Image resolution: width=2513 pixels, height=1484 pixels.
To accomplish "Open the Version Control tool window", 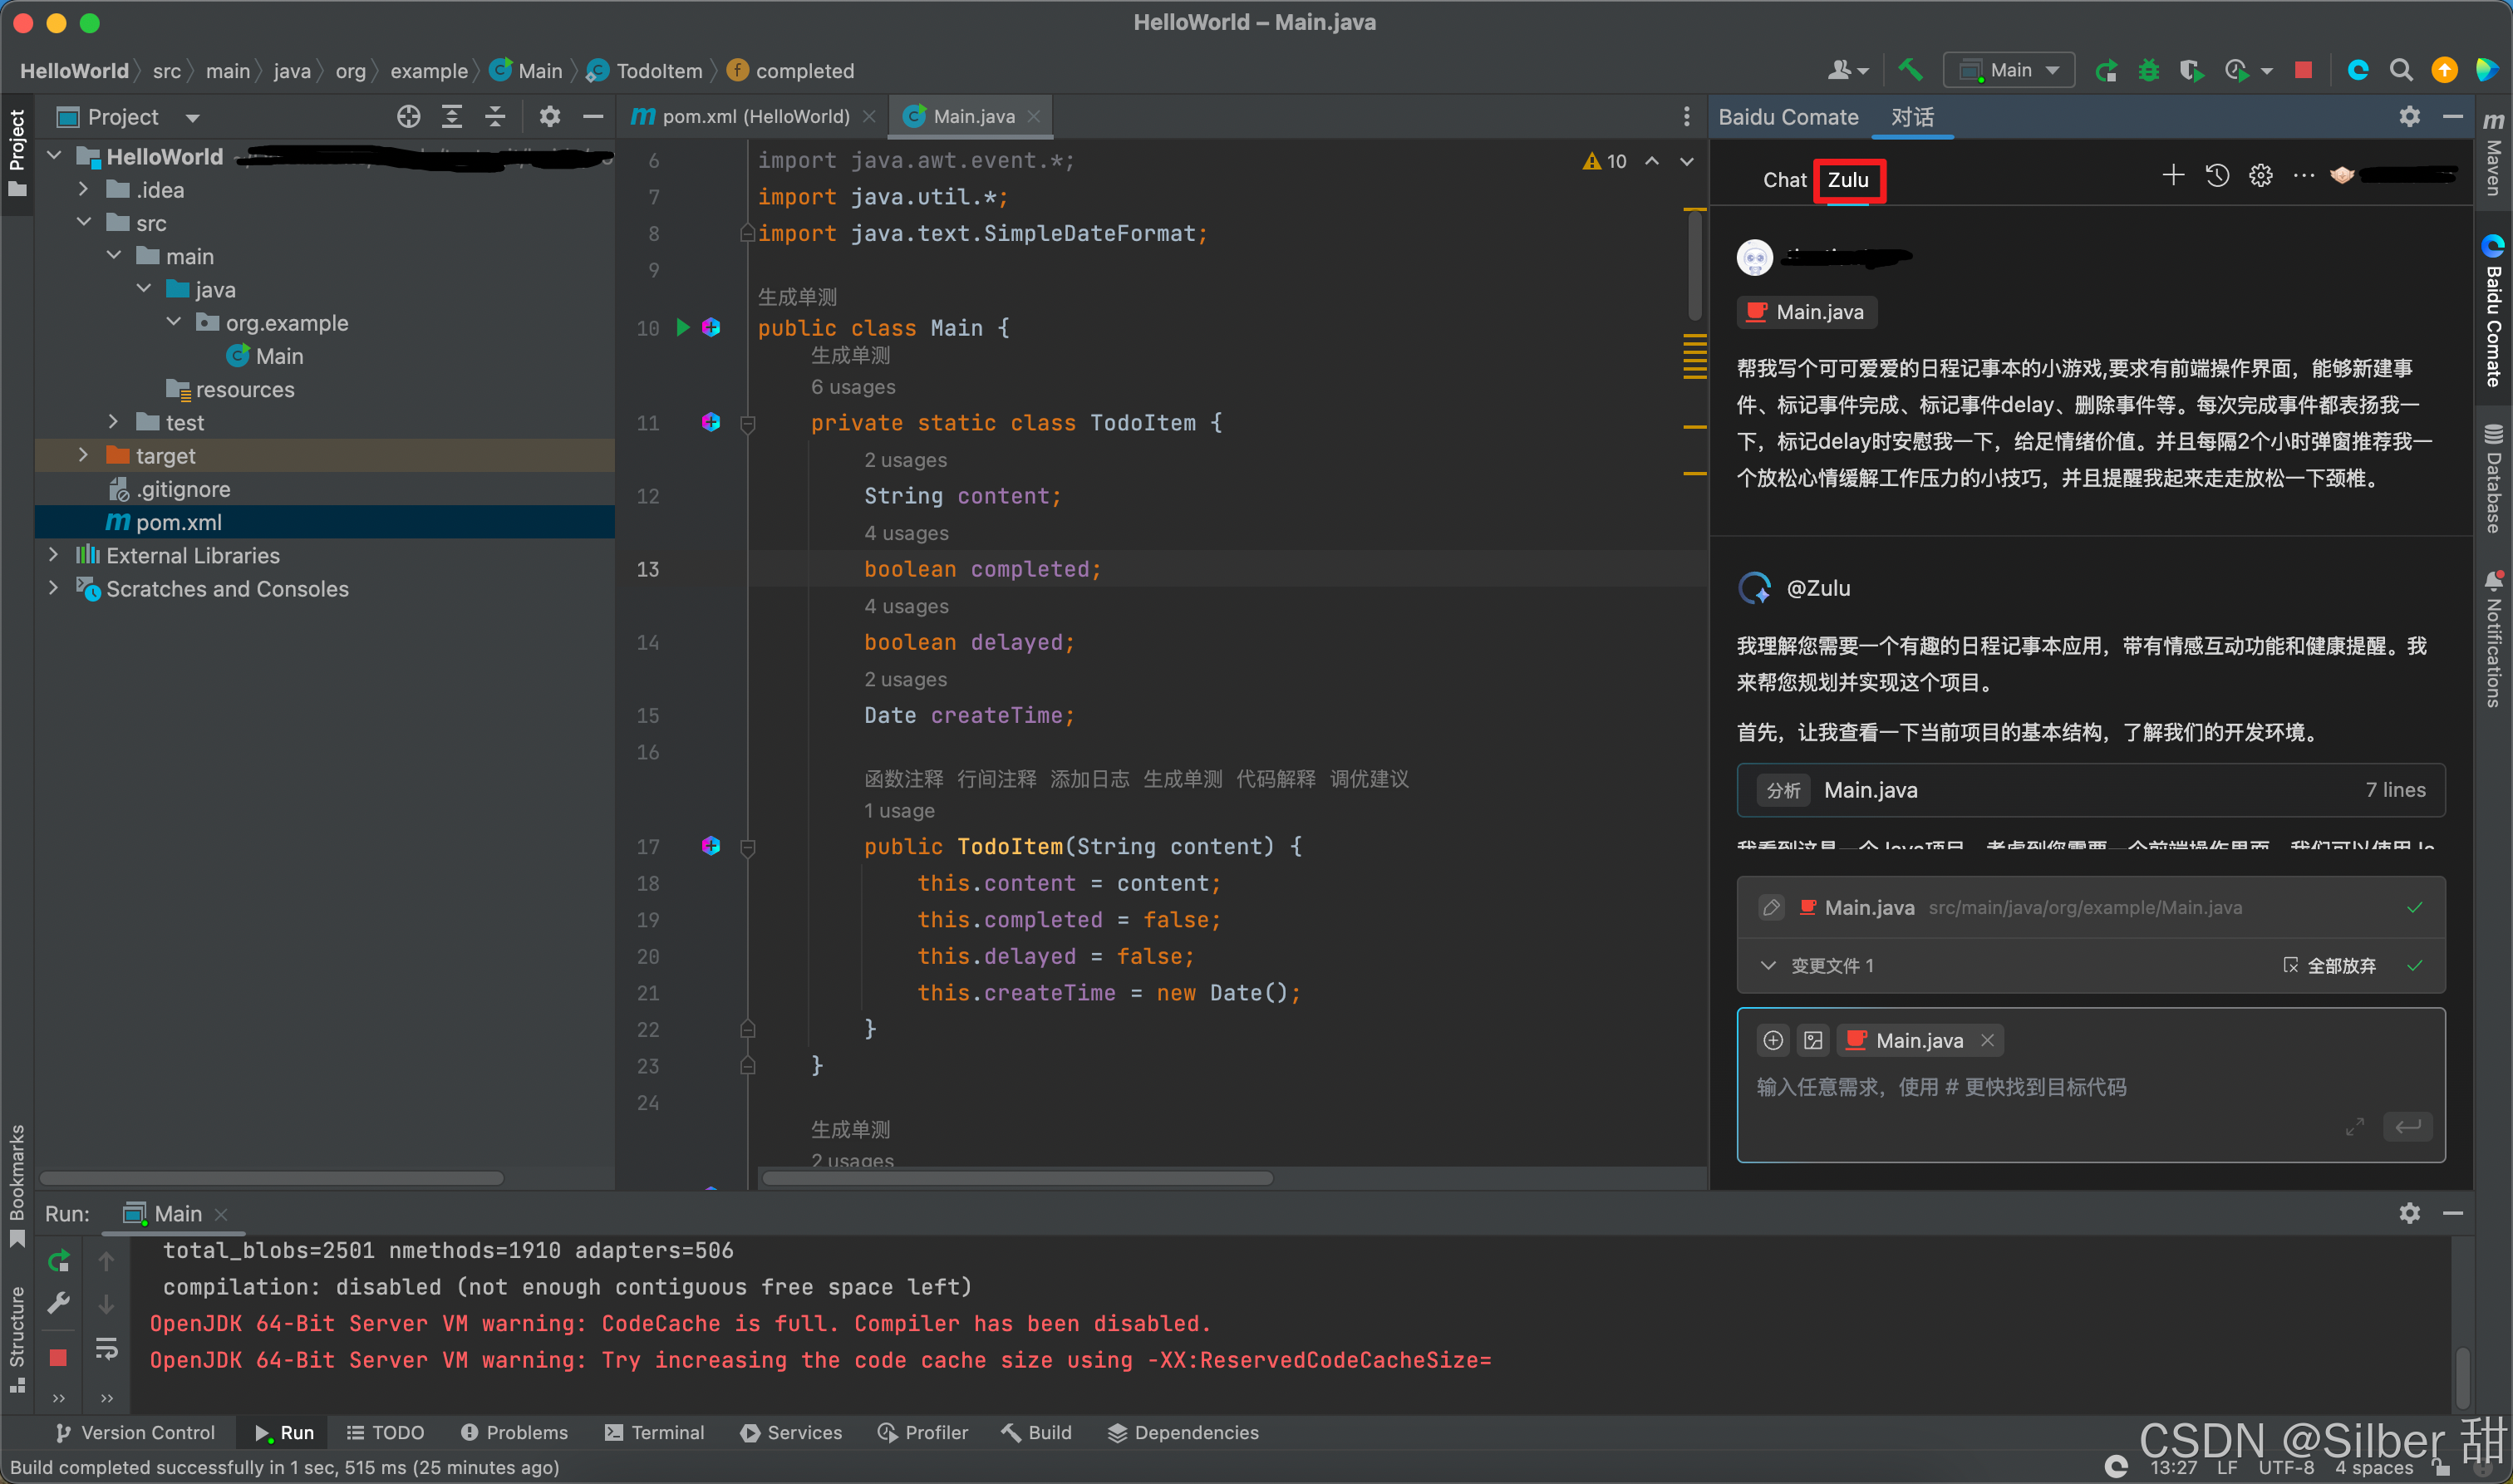I will [135, 1433].
